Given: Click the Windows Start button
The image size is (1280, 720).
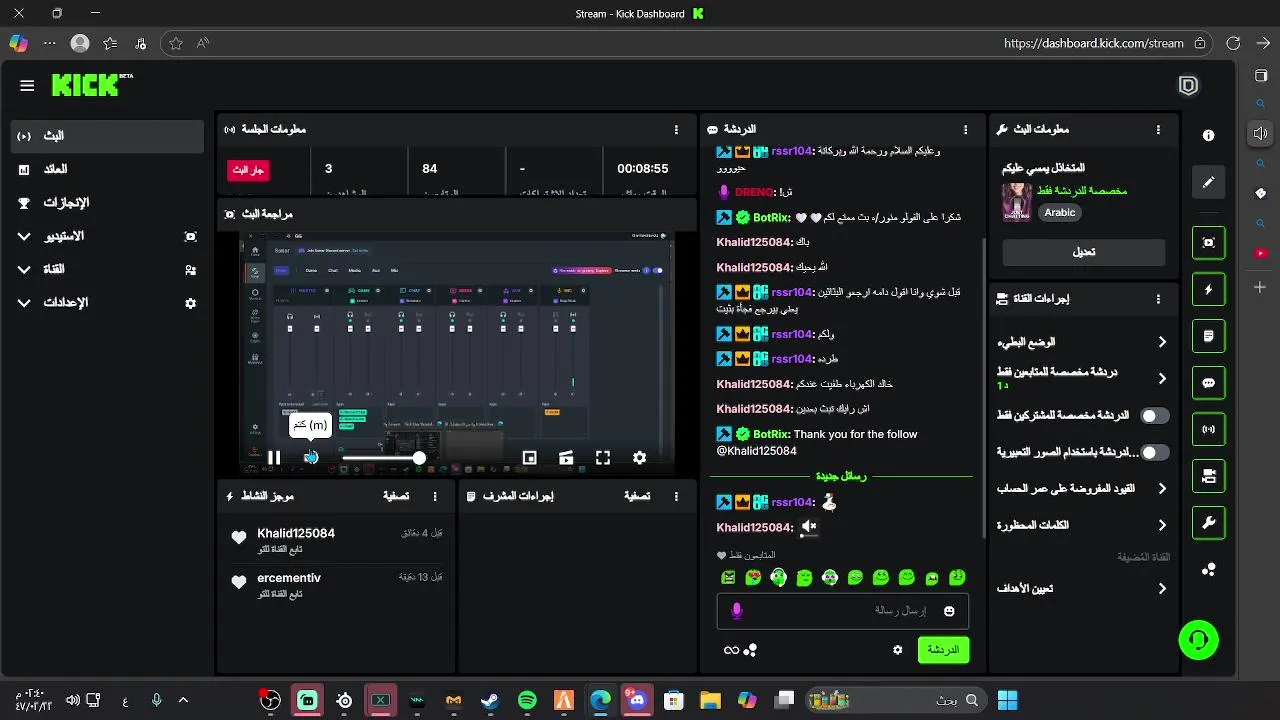Looking at the screenshot, I should point(1007,701).
